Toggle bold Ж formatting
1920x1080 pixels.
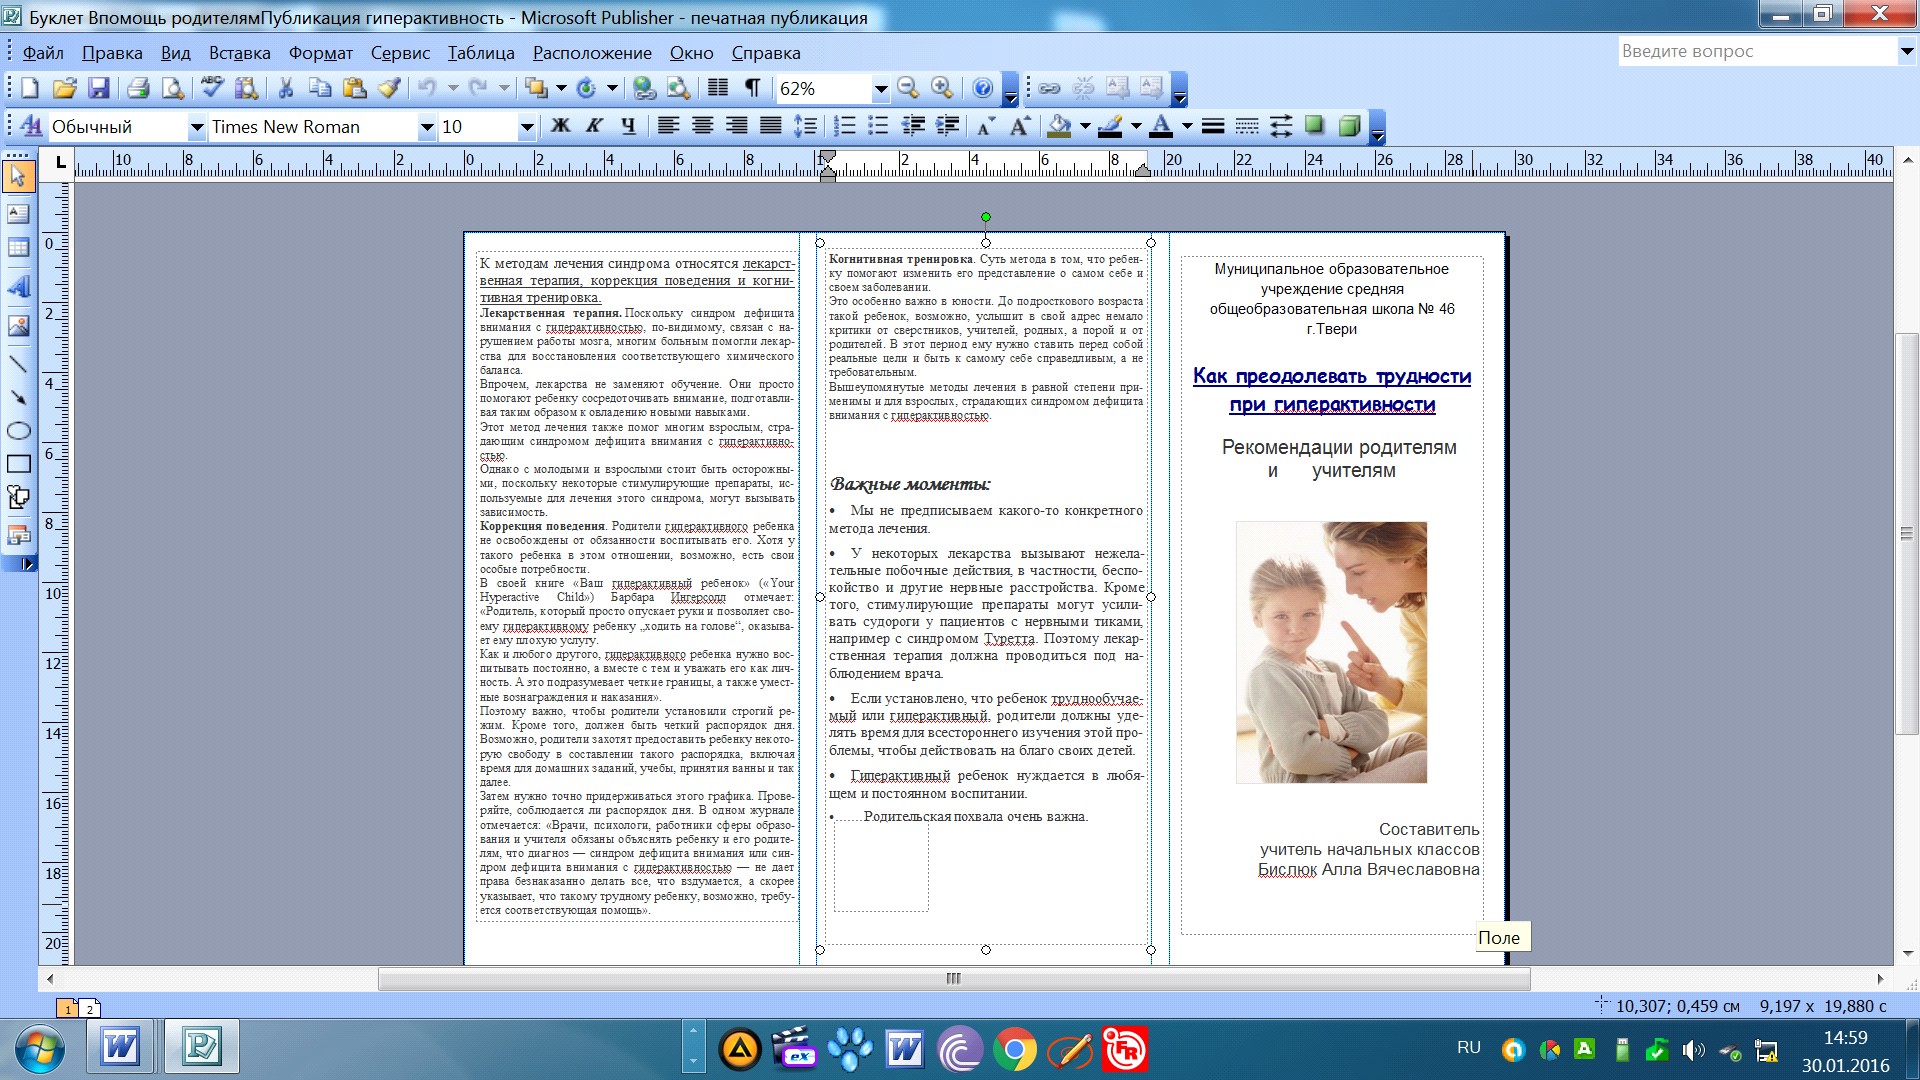(x=560, y=126)
